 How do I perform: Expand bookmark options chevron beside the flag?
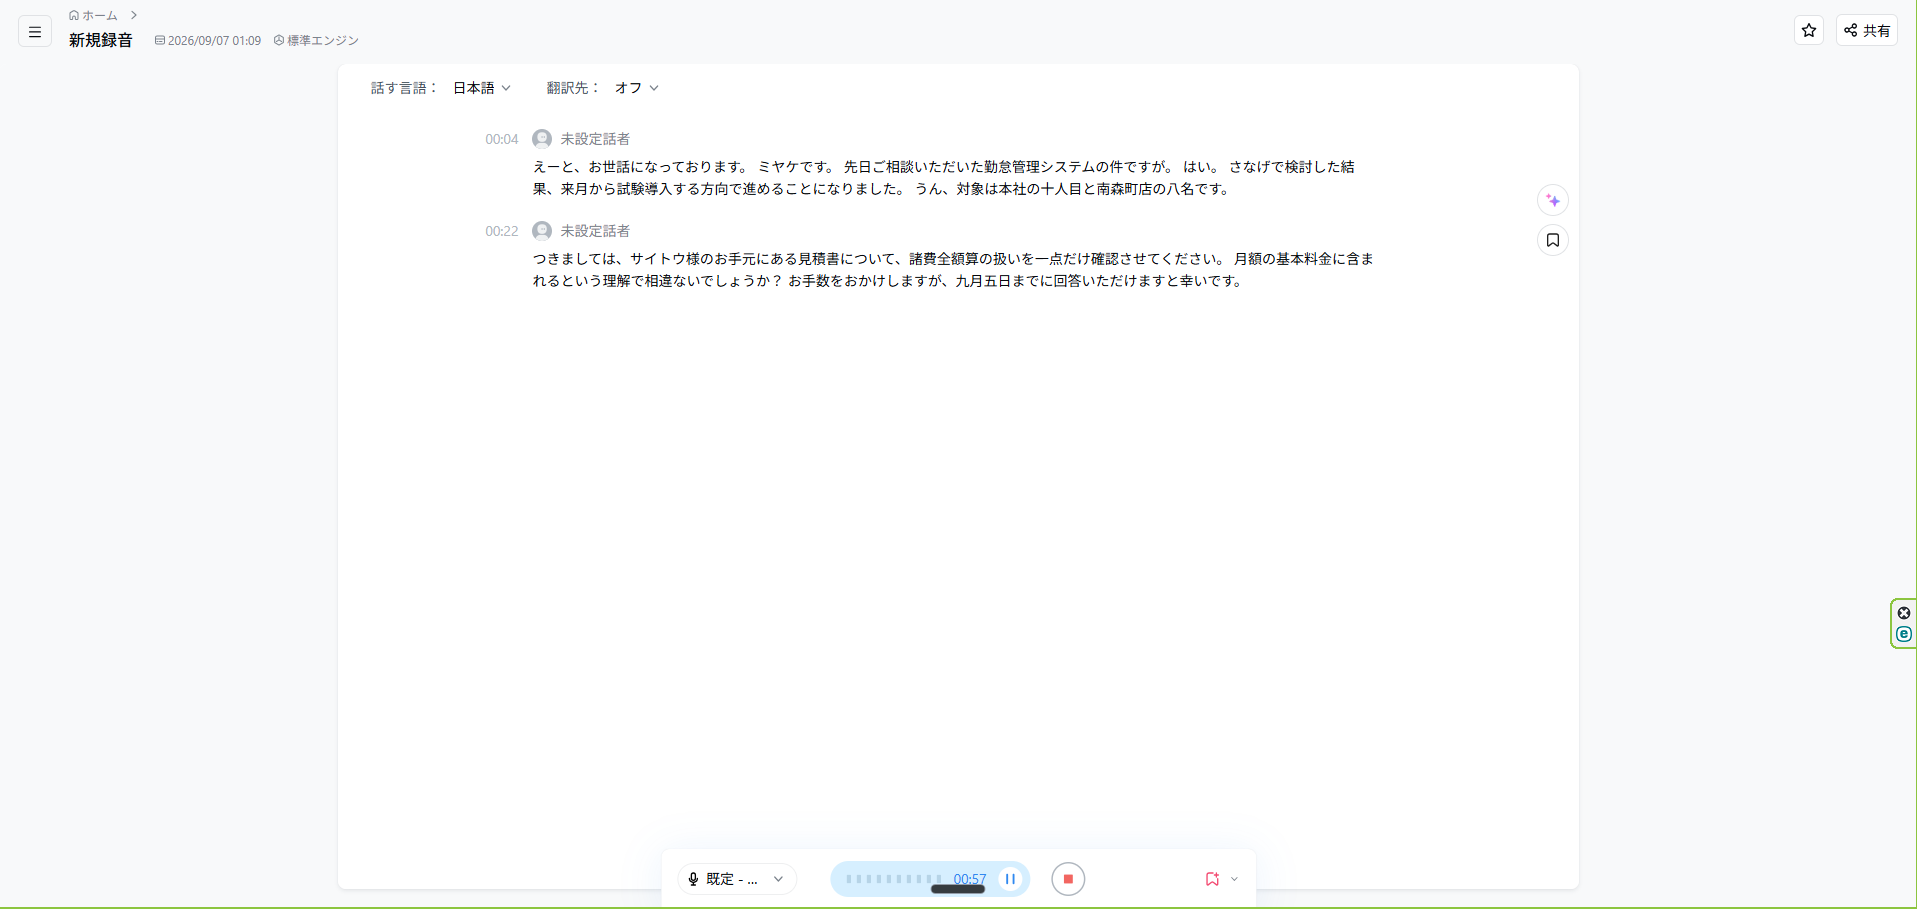tap(1234, 879)
